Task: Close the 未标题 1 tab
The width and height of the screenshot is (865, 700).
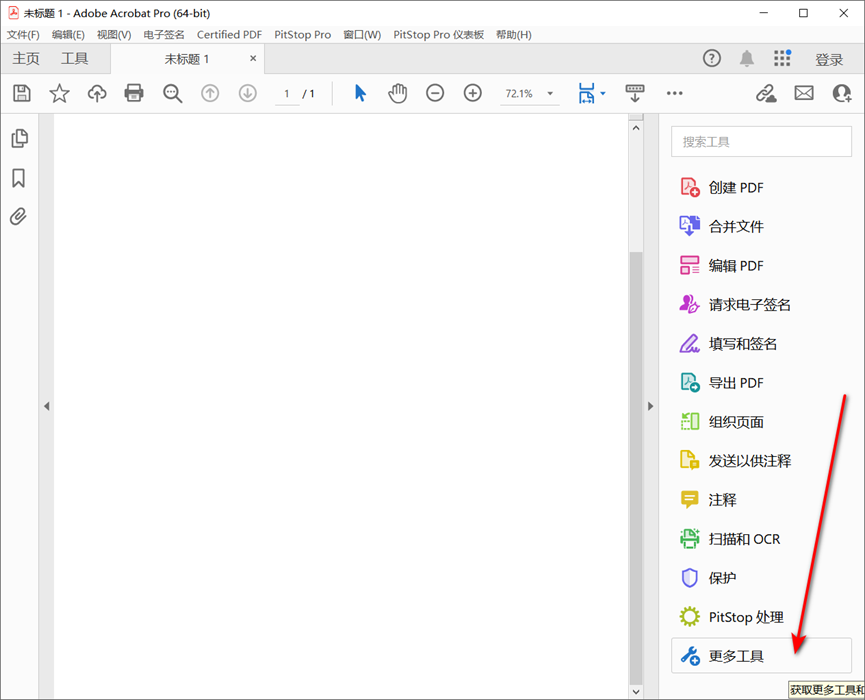Action: point(253,58)
